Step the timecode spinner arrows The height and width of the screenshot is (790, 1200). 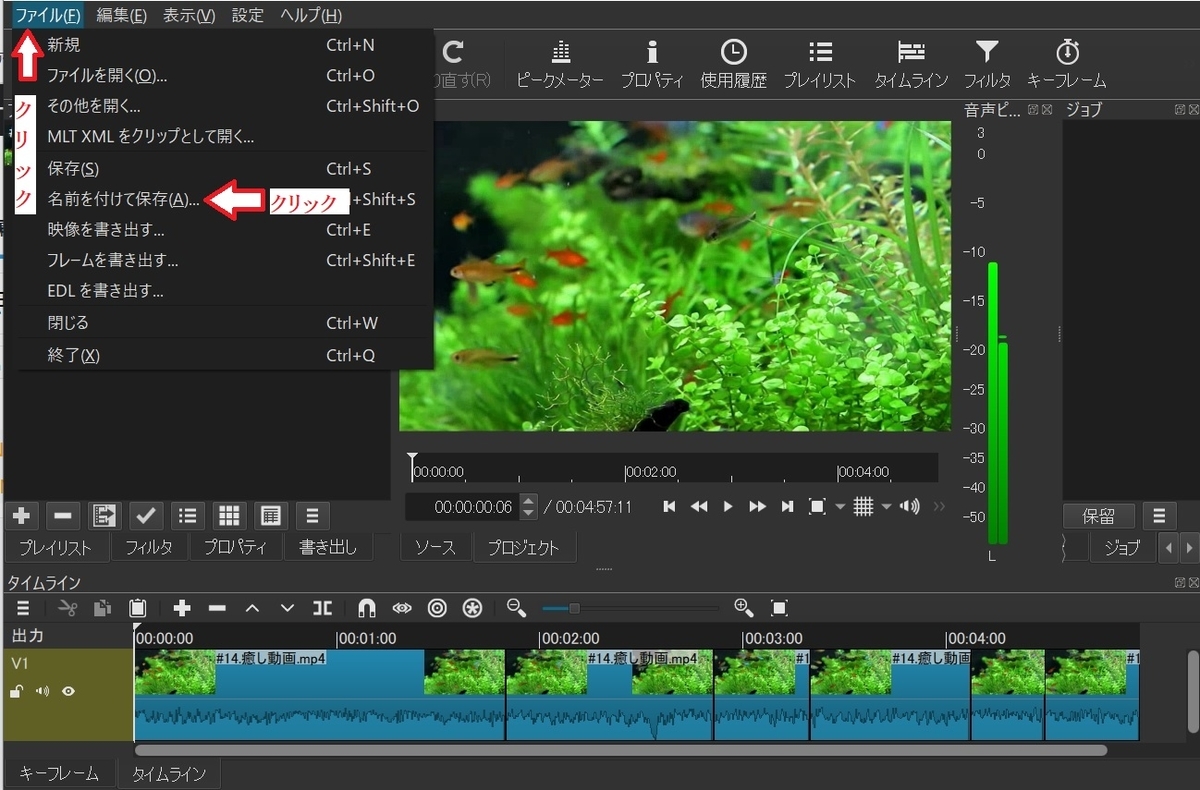click(x=529, y=507)
